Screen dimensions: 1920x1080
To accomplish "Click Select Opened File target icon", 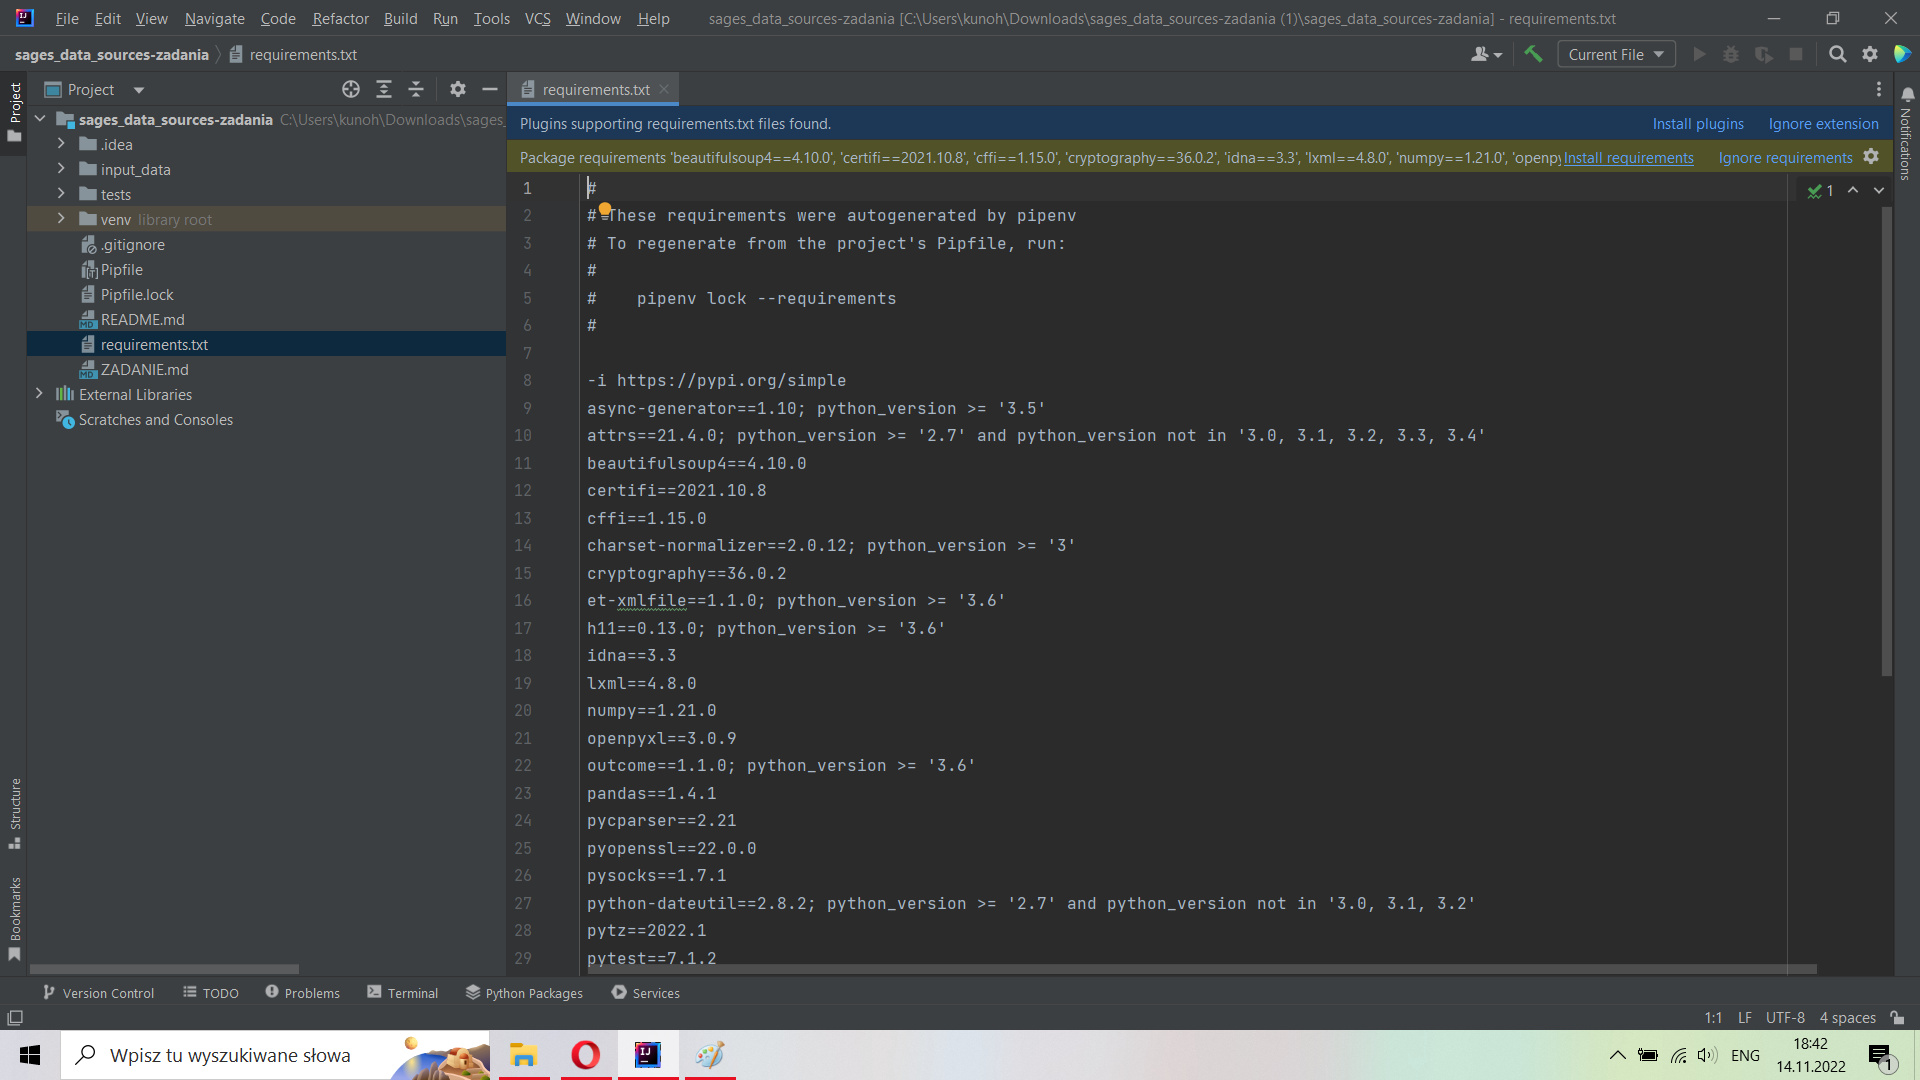I will [351, 89].
